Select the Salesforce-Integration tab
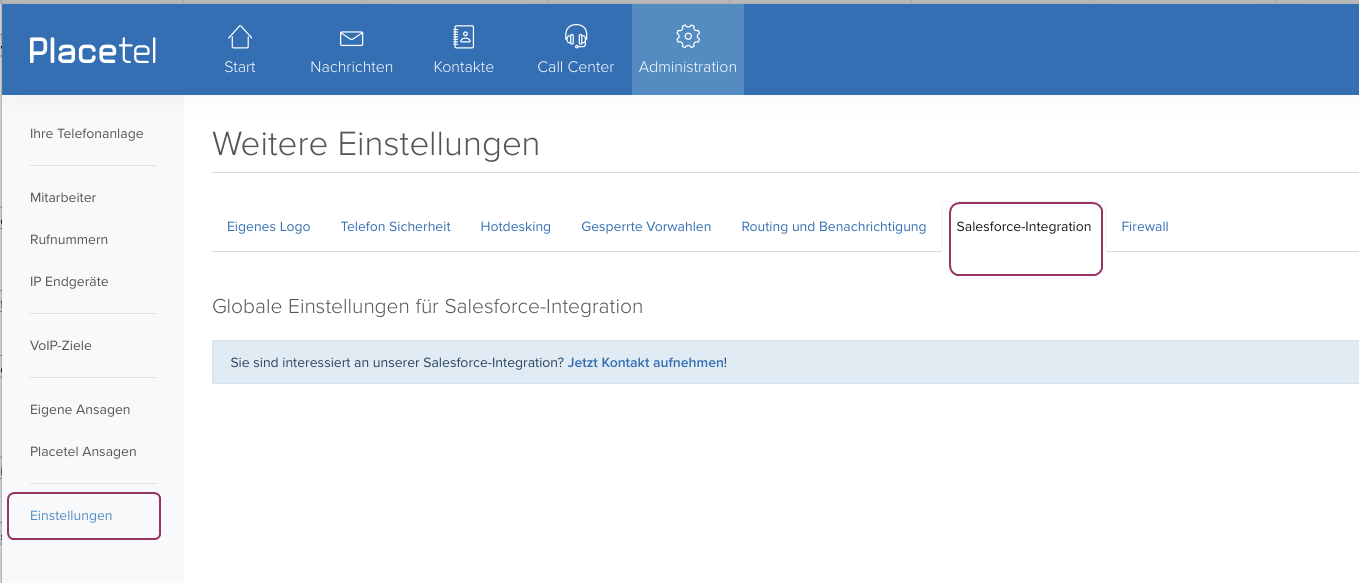The image size is (1359, 583). pos(1024,227)
